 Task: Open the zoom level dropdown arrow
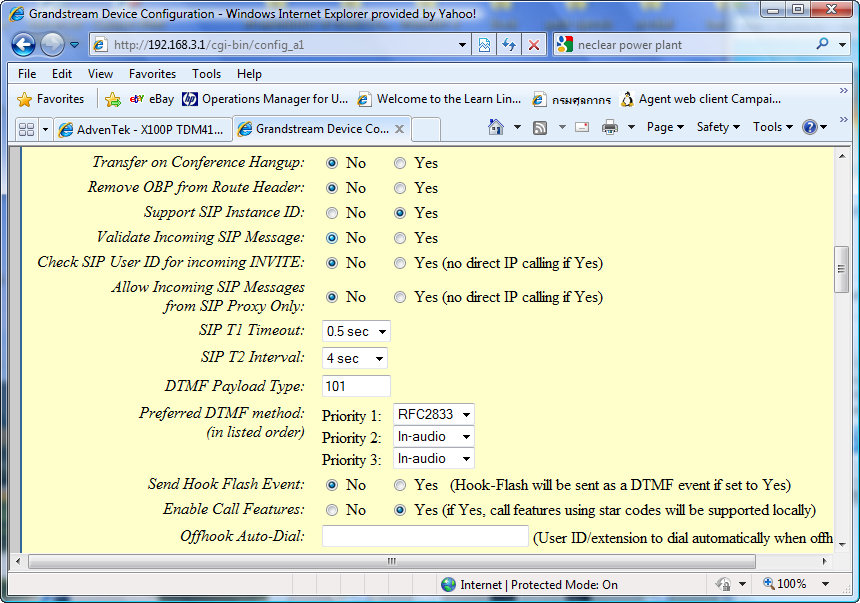click(825, 584)
